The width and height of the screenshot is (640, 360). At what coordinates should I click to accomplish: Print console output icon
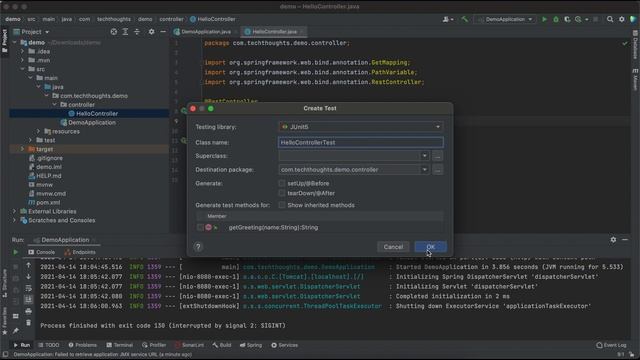tap(28, 311)
